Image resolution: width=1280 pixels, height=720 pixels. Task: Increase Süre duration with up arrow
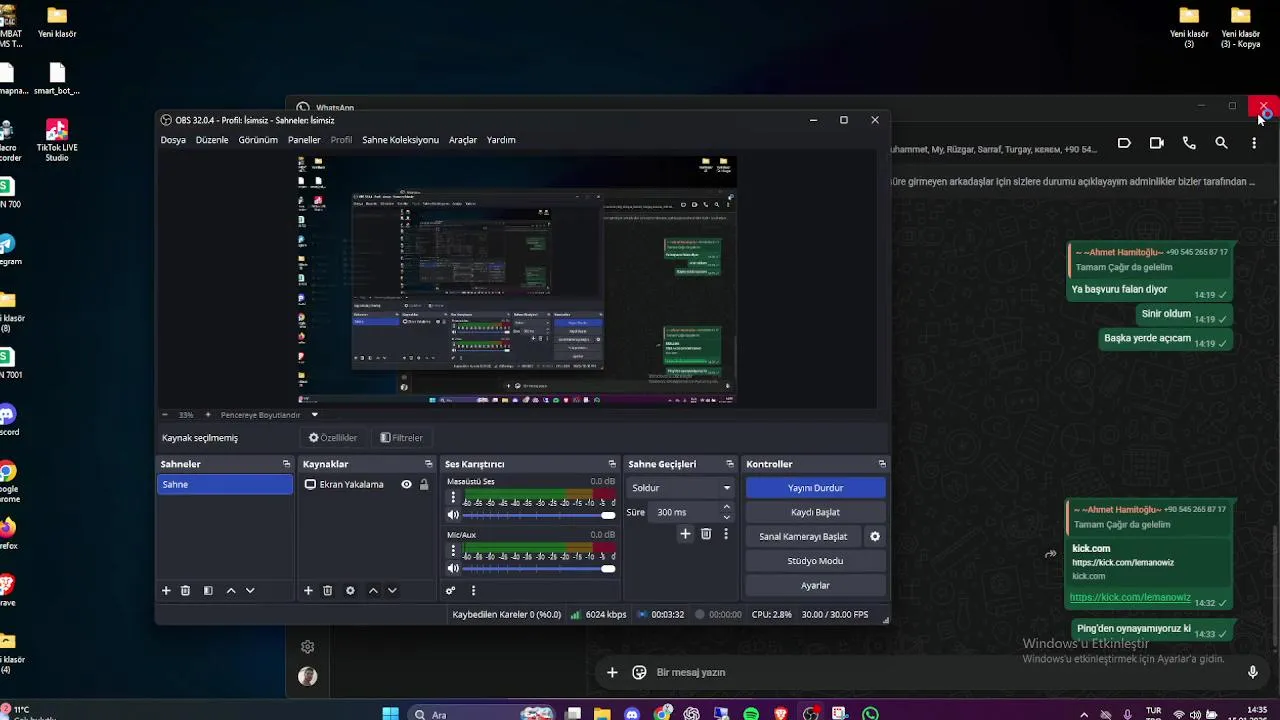(x=726, y=508)
